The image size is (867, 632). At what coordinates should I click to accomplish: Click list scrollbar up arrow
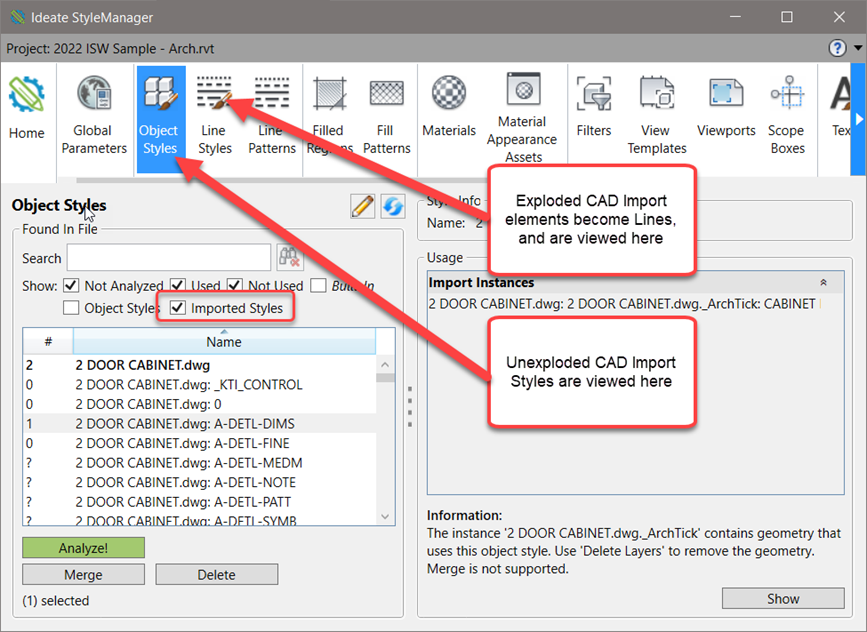pos(385,364)
